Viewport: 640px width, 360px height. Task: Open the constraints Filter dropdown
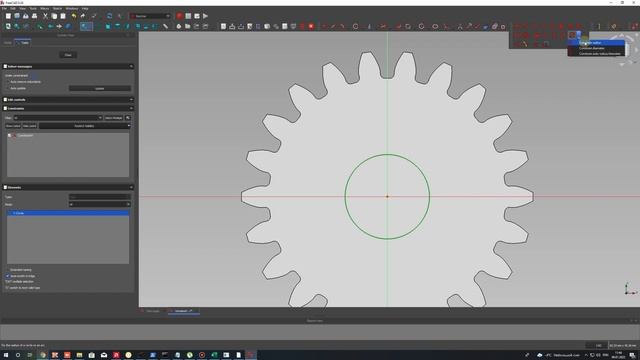click(58, 118)
